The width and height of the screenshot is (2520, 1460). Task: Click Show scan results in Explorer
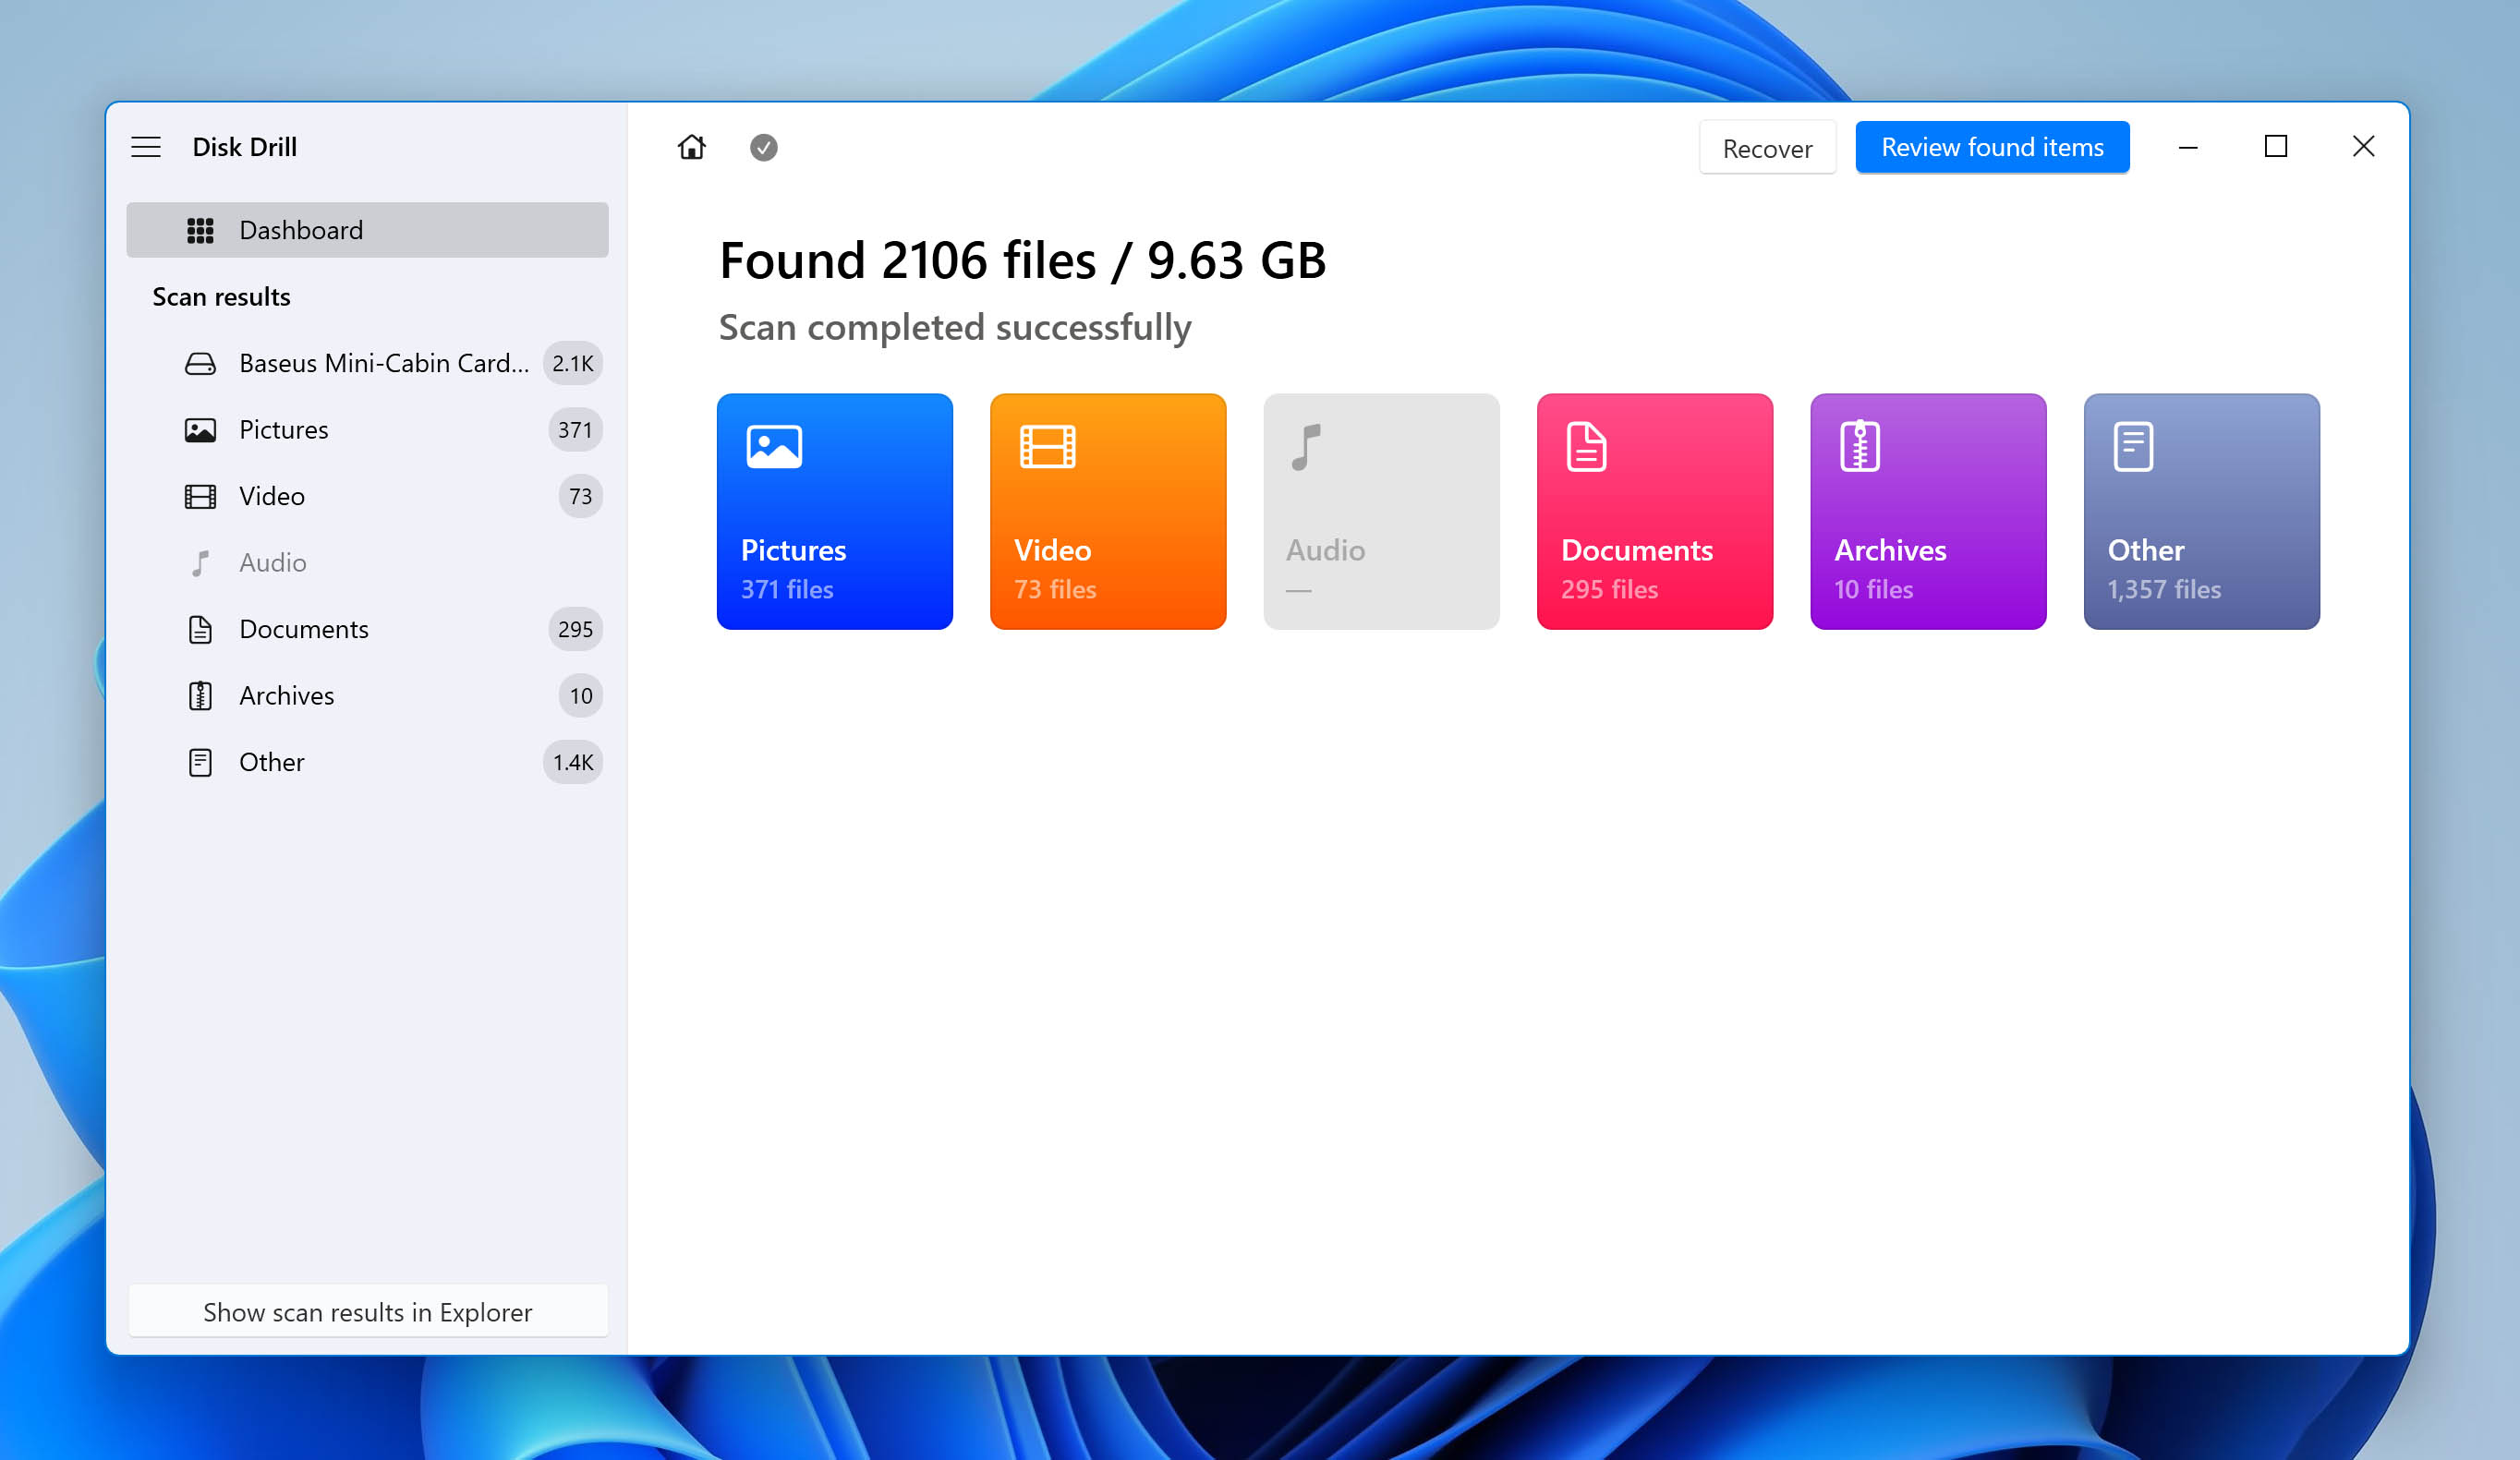367,1312
